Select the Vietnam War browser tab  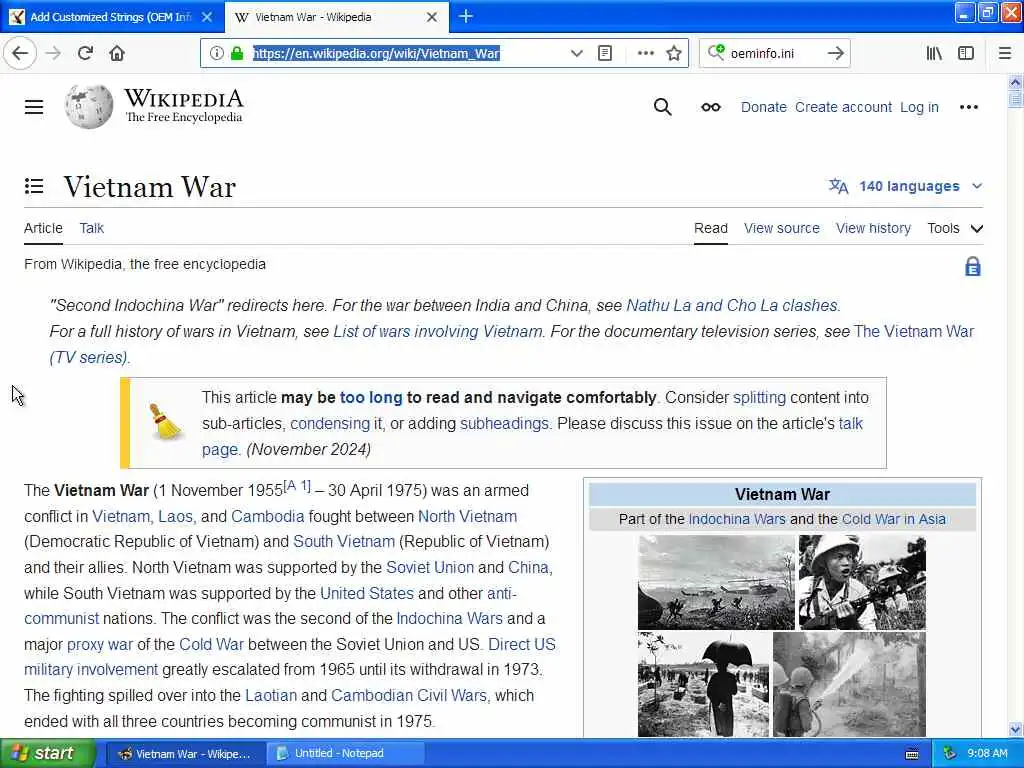[x=336, y=17]
